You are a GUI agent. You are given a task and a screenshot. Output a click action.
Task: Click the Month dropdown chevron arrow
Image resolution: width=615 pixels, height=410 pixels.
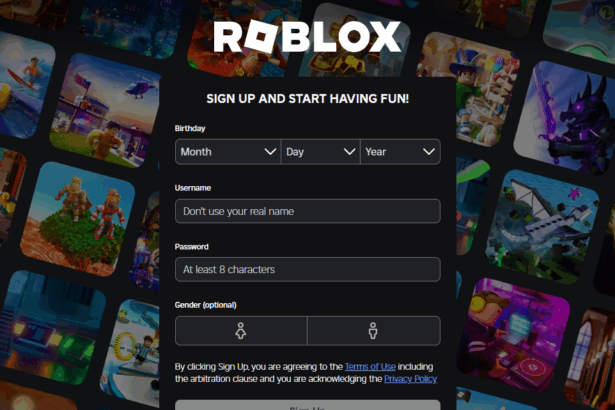[x=270, y=151]
